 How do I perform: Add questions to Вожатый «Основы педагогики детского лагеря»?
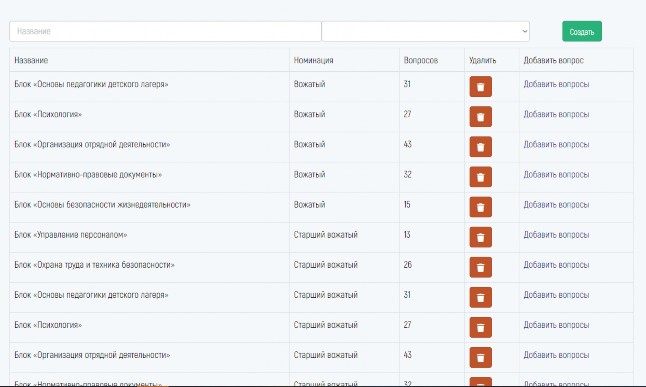click(556, 84)
